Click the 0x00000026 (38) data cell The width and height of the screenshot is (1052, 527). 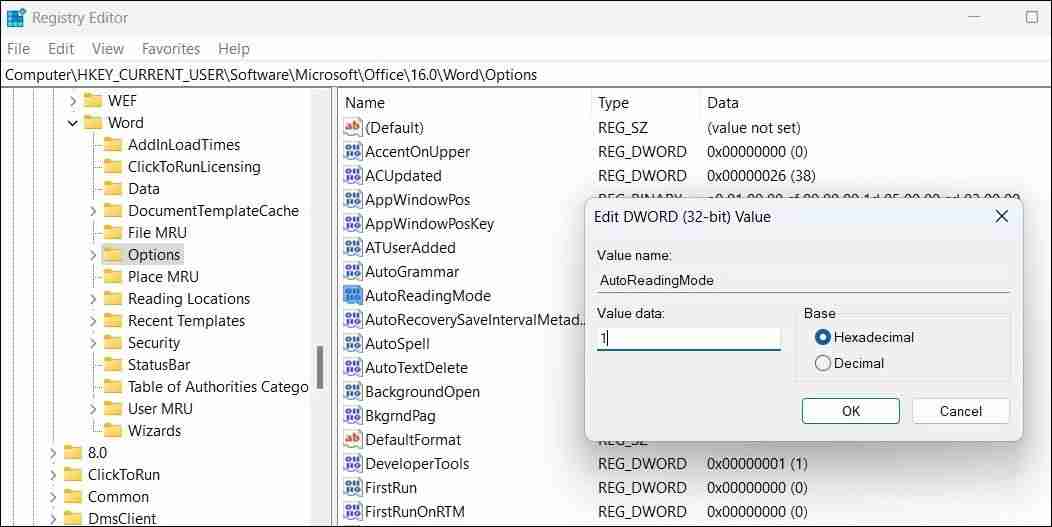[x=761, y=176]
